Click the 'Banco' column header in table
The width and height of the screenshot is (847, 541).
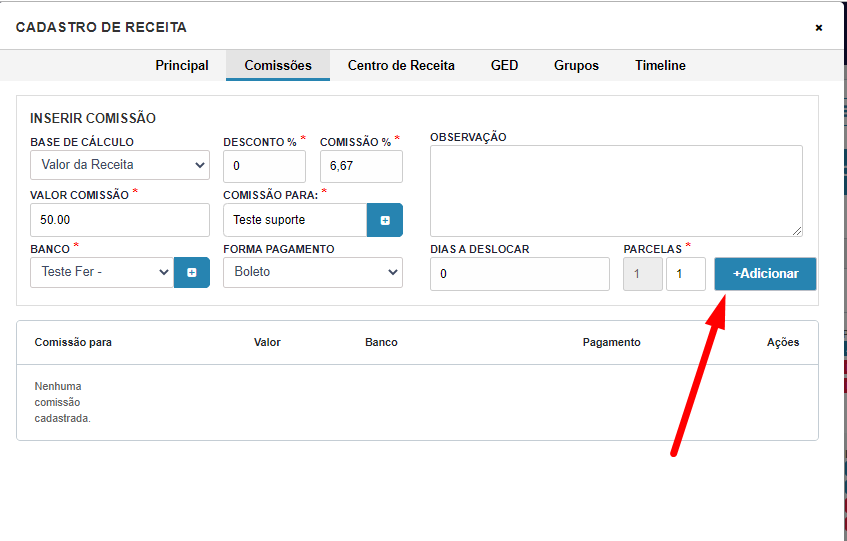pyautogui.click(x=381, y=342)
